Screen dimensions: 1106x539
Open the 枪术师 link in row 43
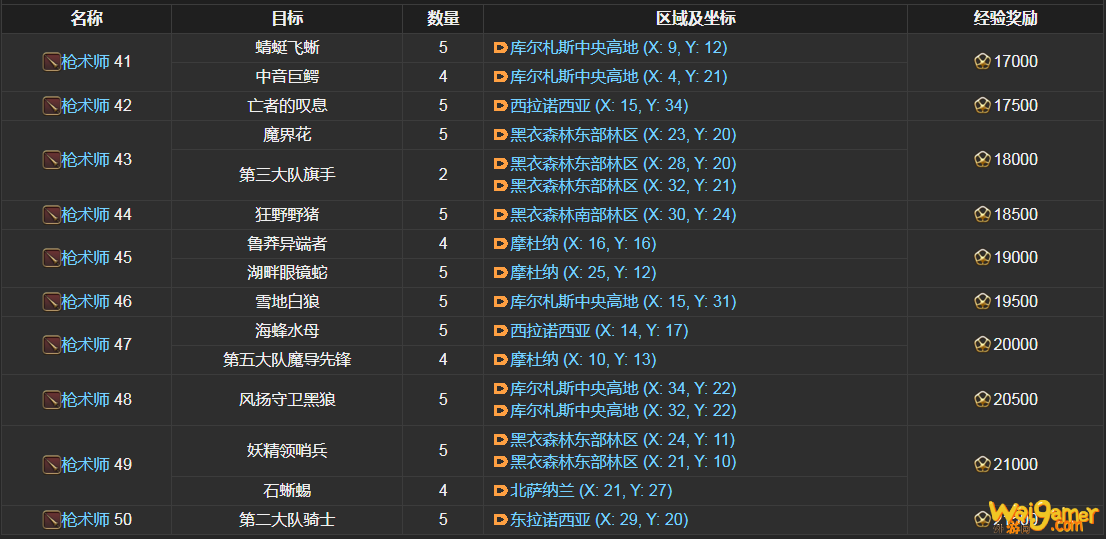[85, 160]
